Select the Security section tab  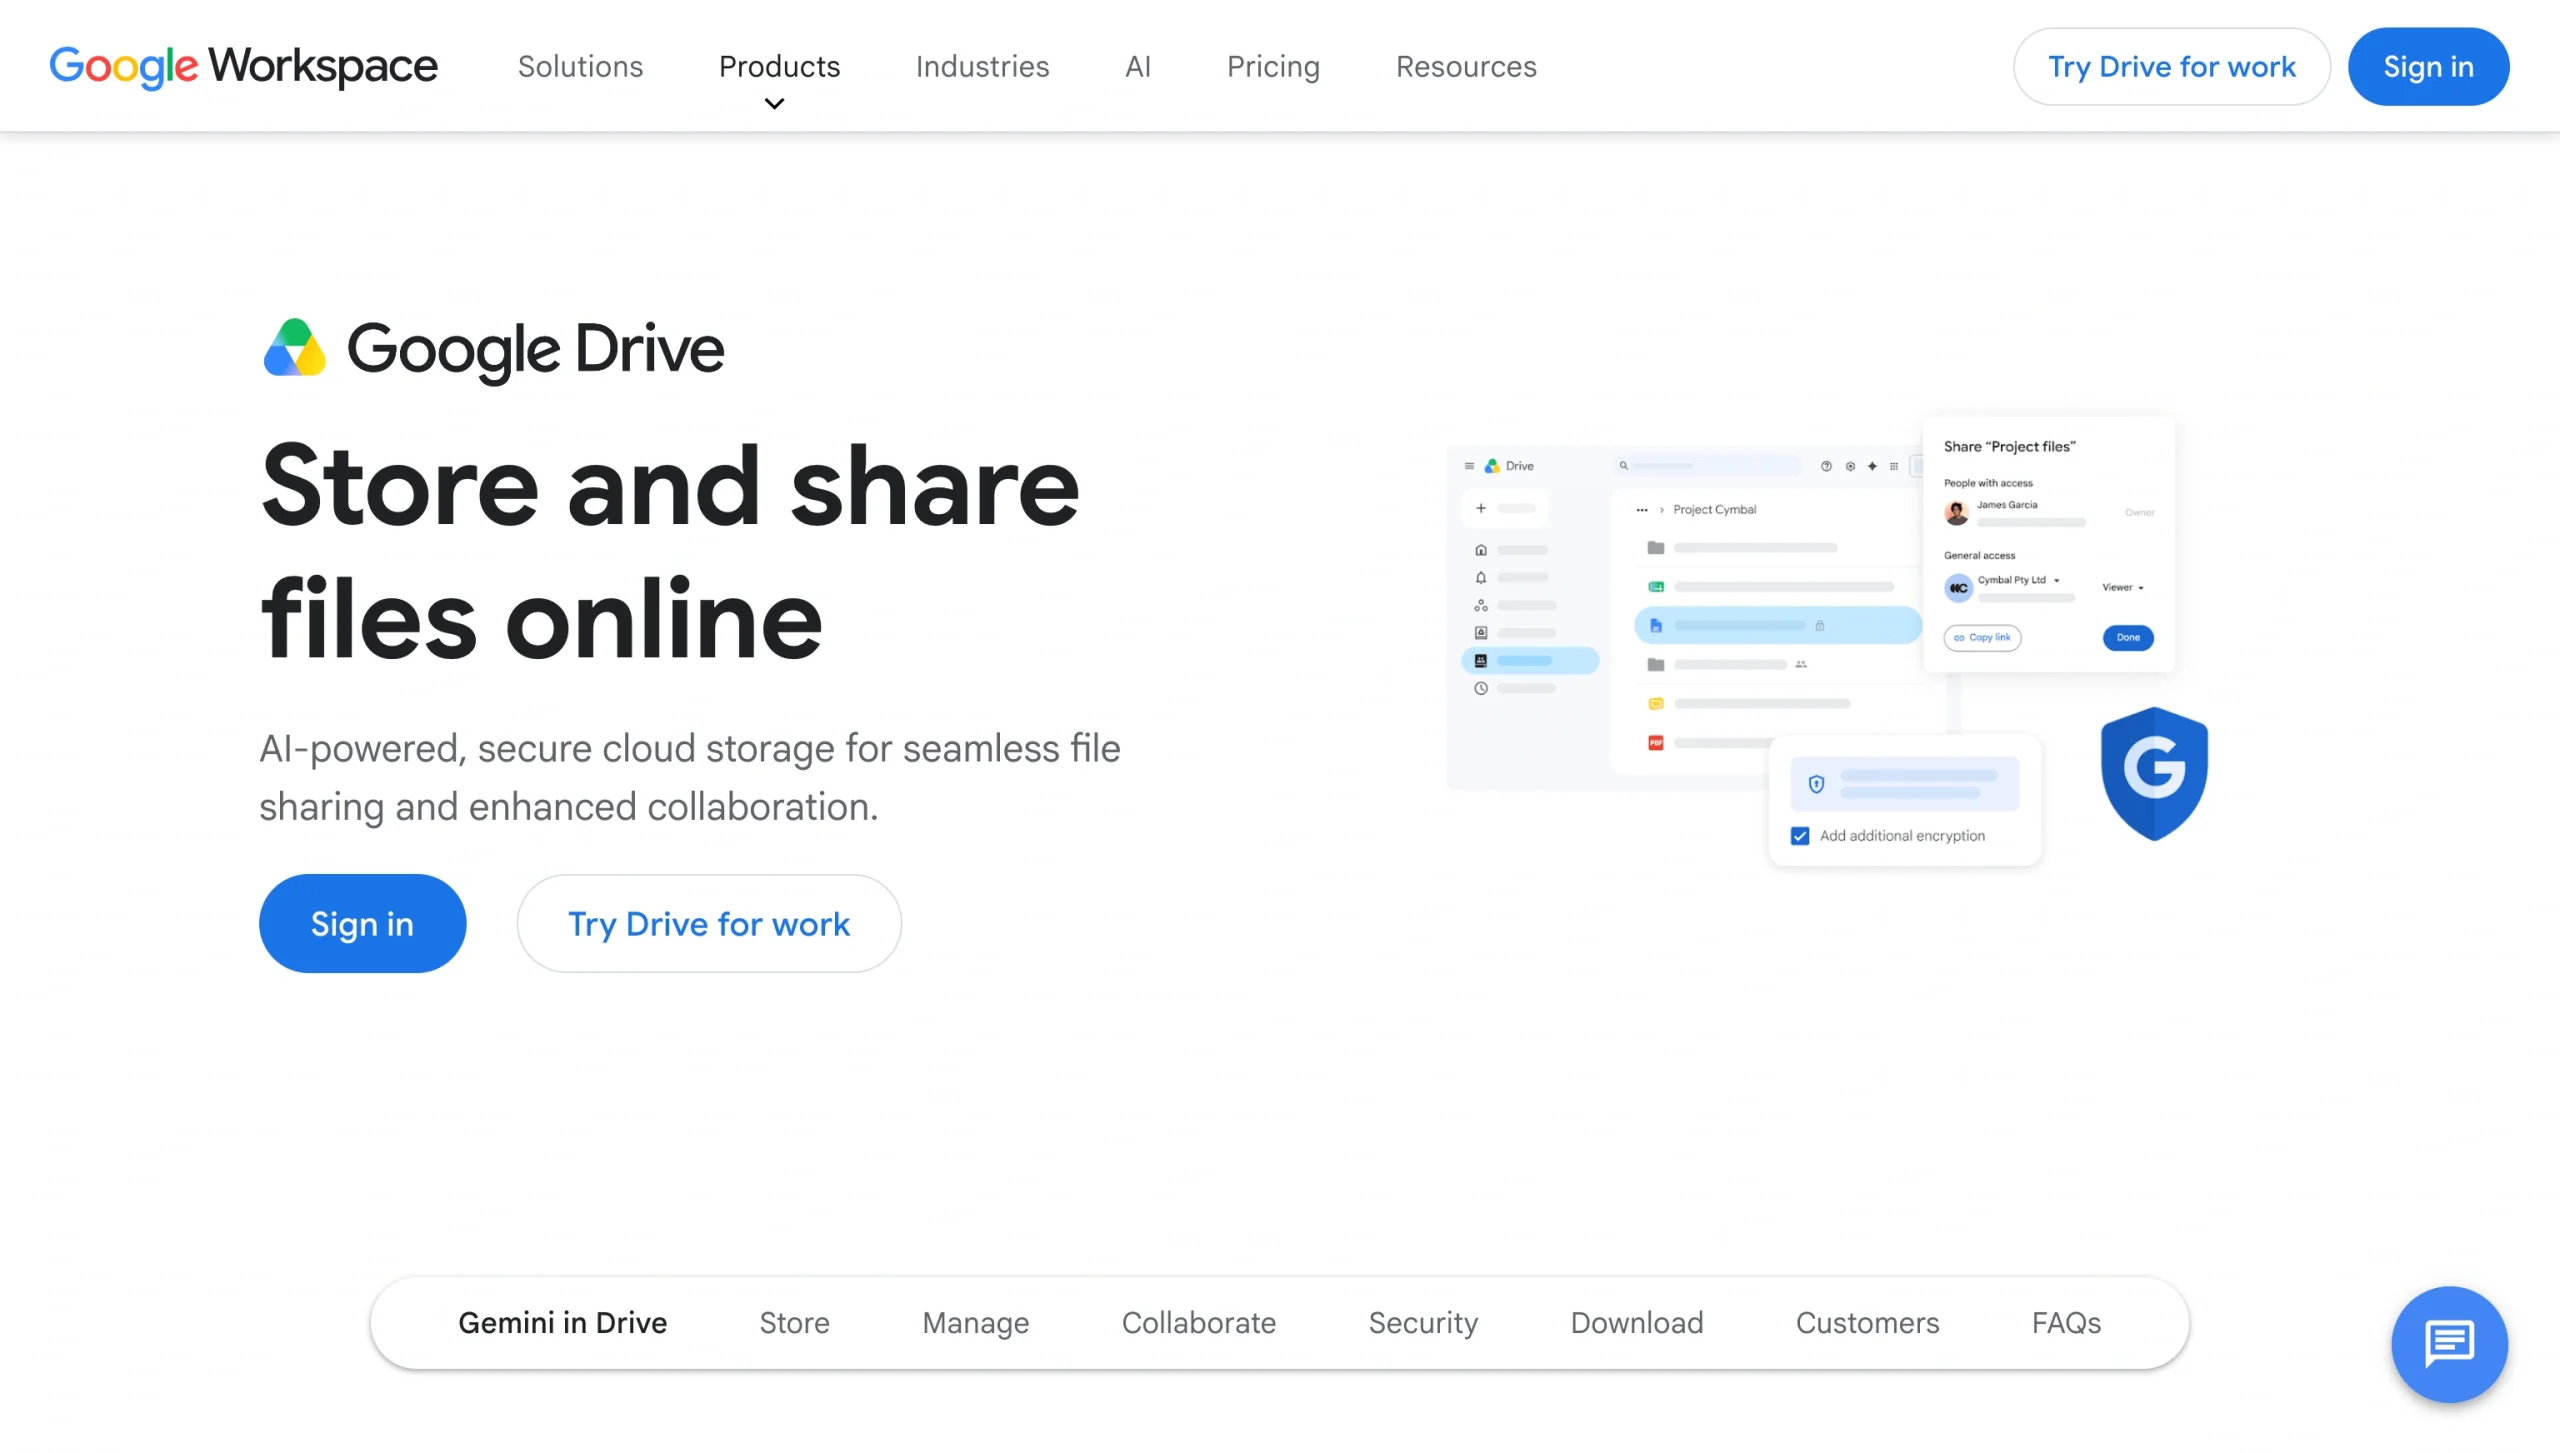pos(1423,1322)
